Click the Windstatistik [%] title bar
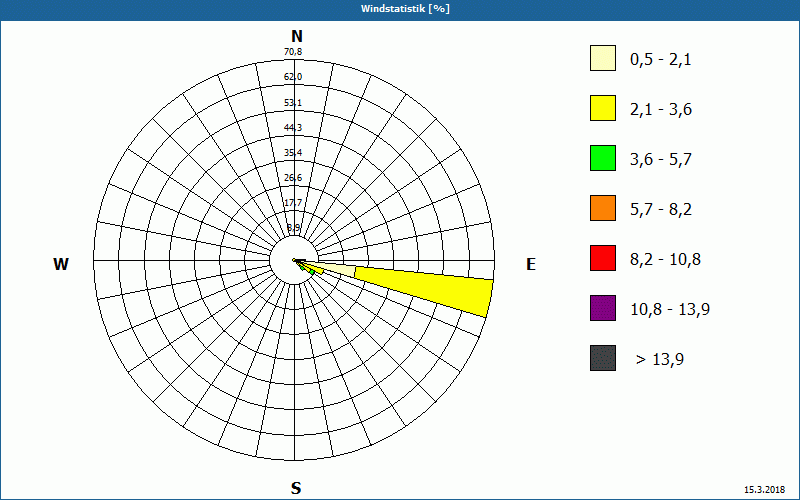The image size is (800, 500). [x=400, y=9]
